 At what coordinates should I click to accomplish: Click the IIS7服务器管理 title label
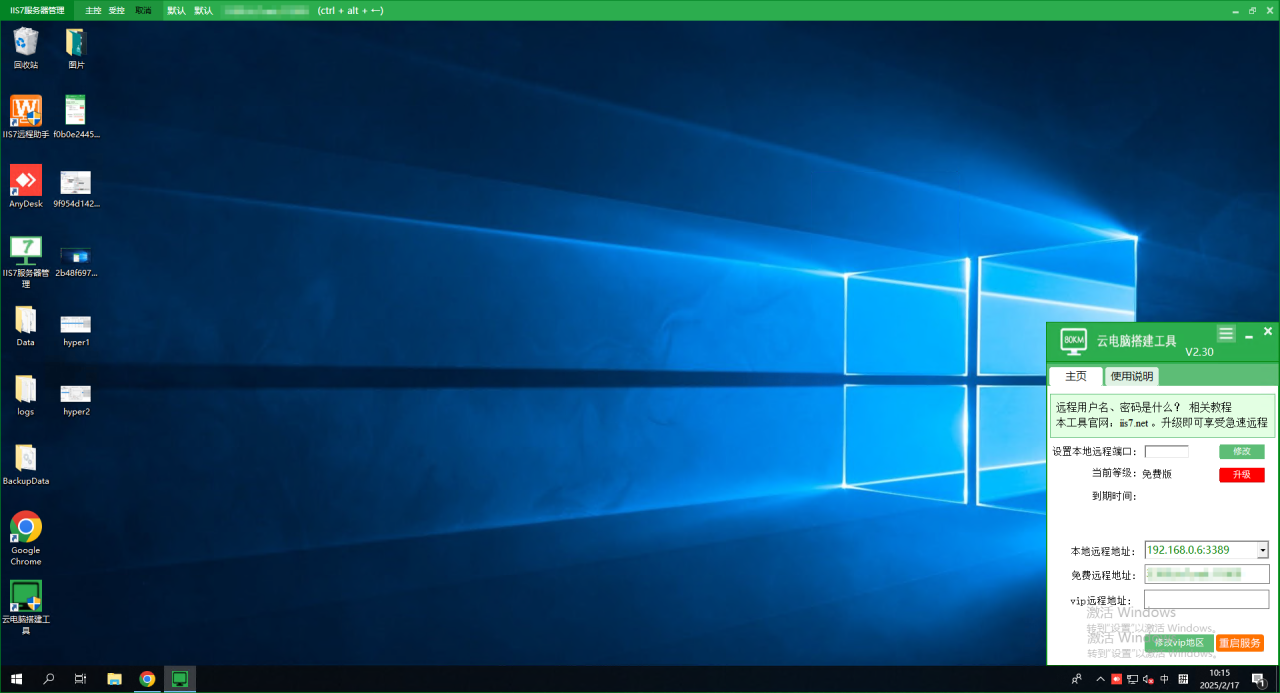37,10
